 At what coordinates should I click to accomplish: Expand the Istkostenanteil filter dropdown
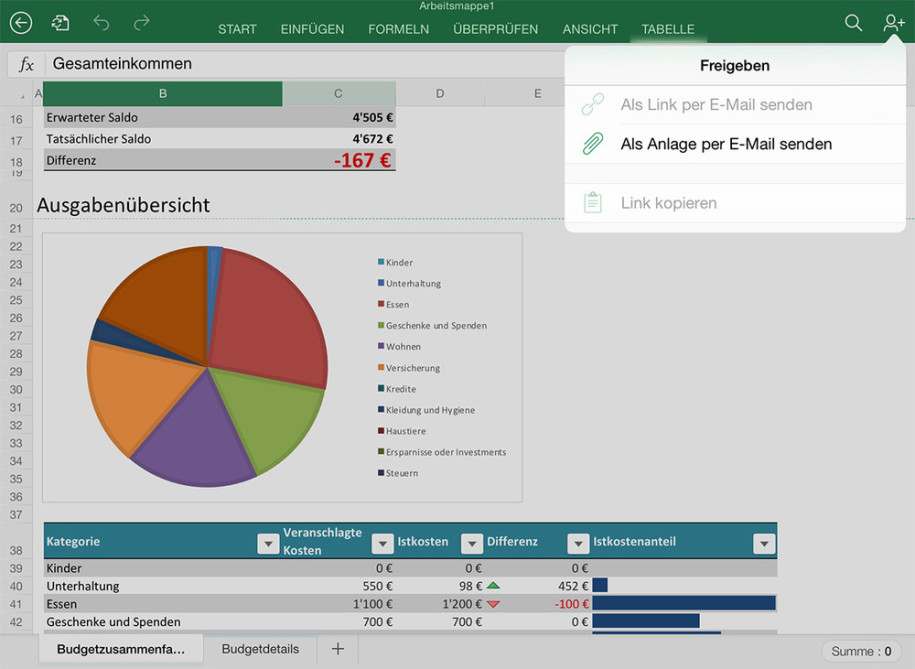[x=764, y=543]
